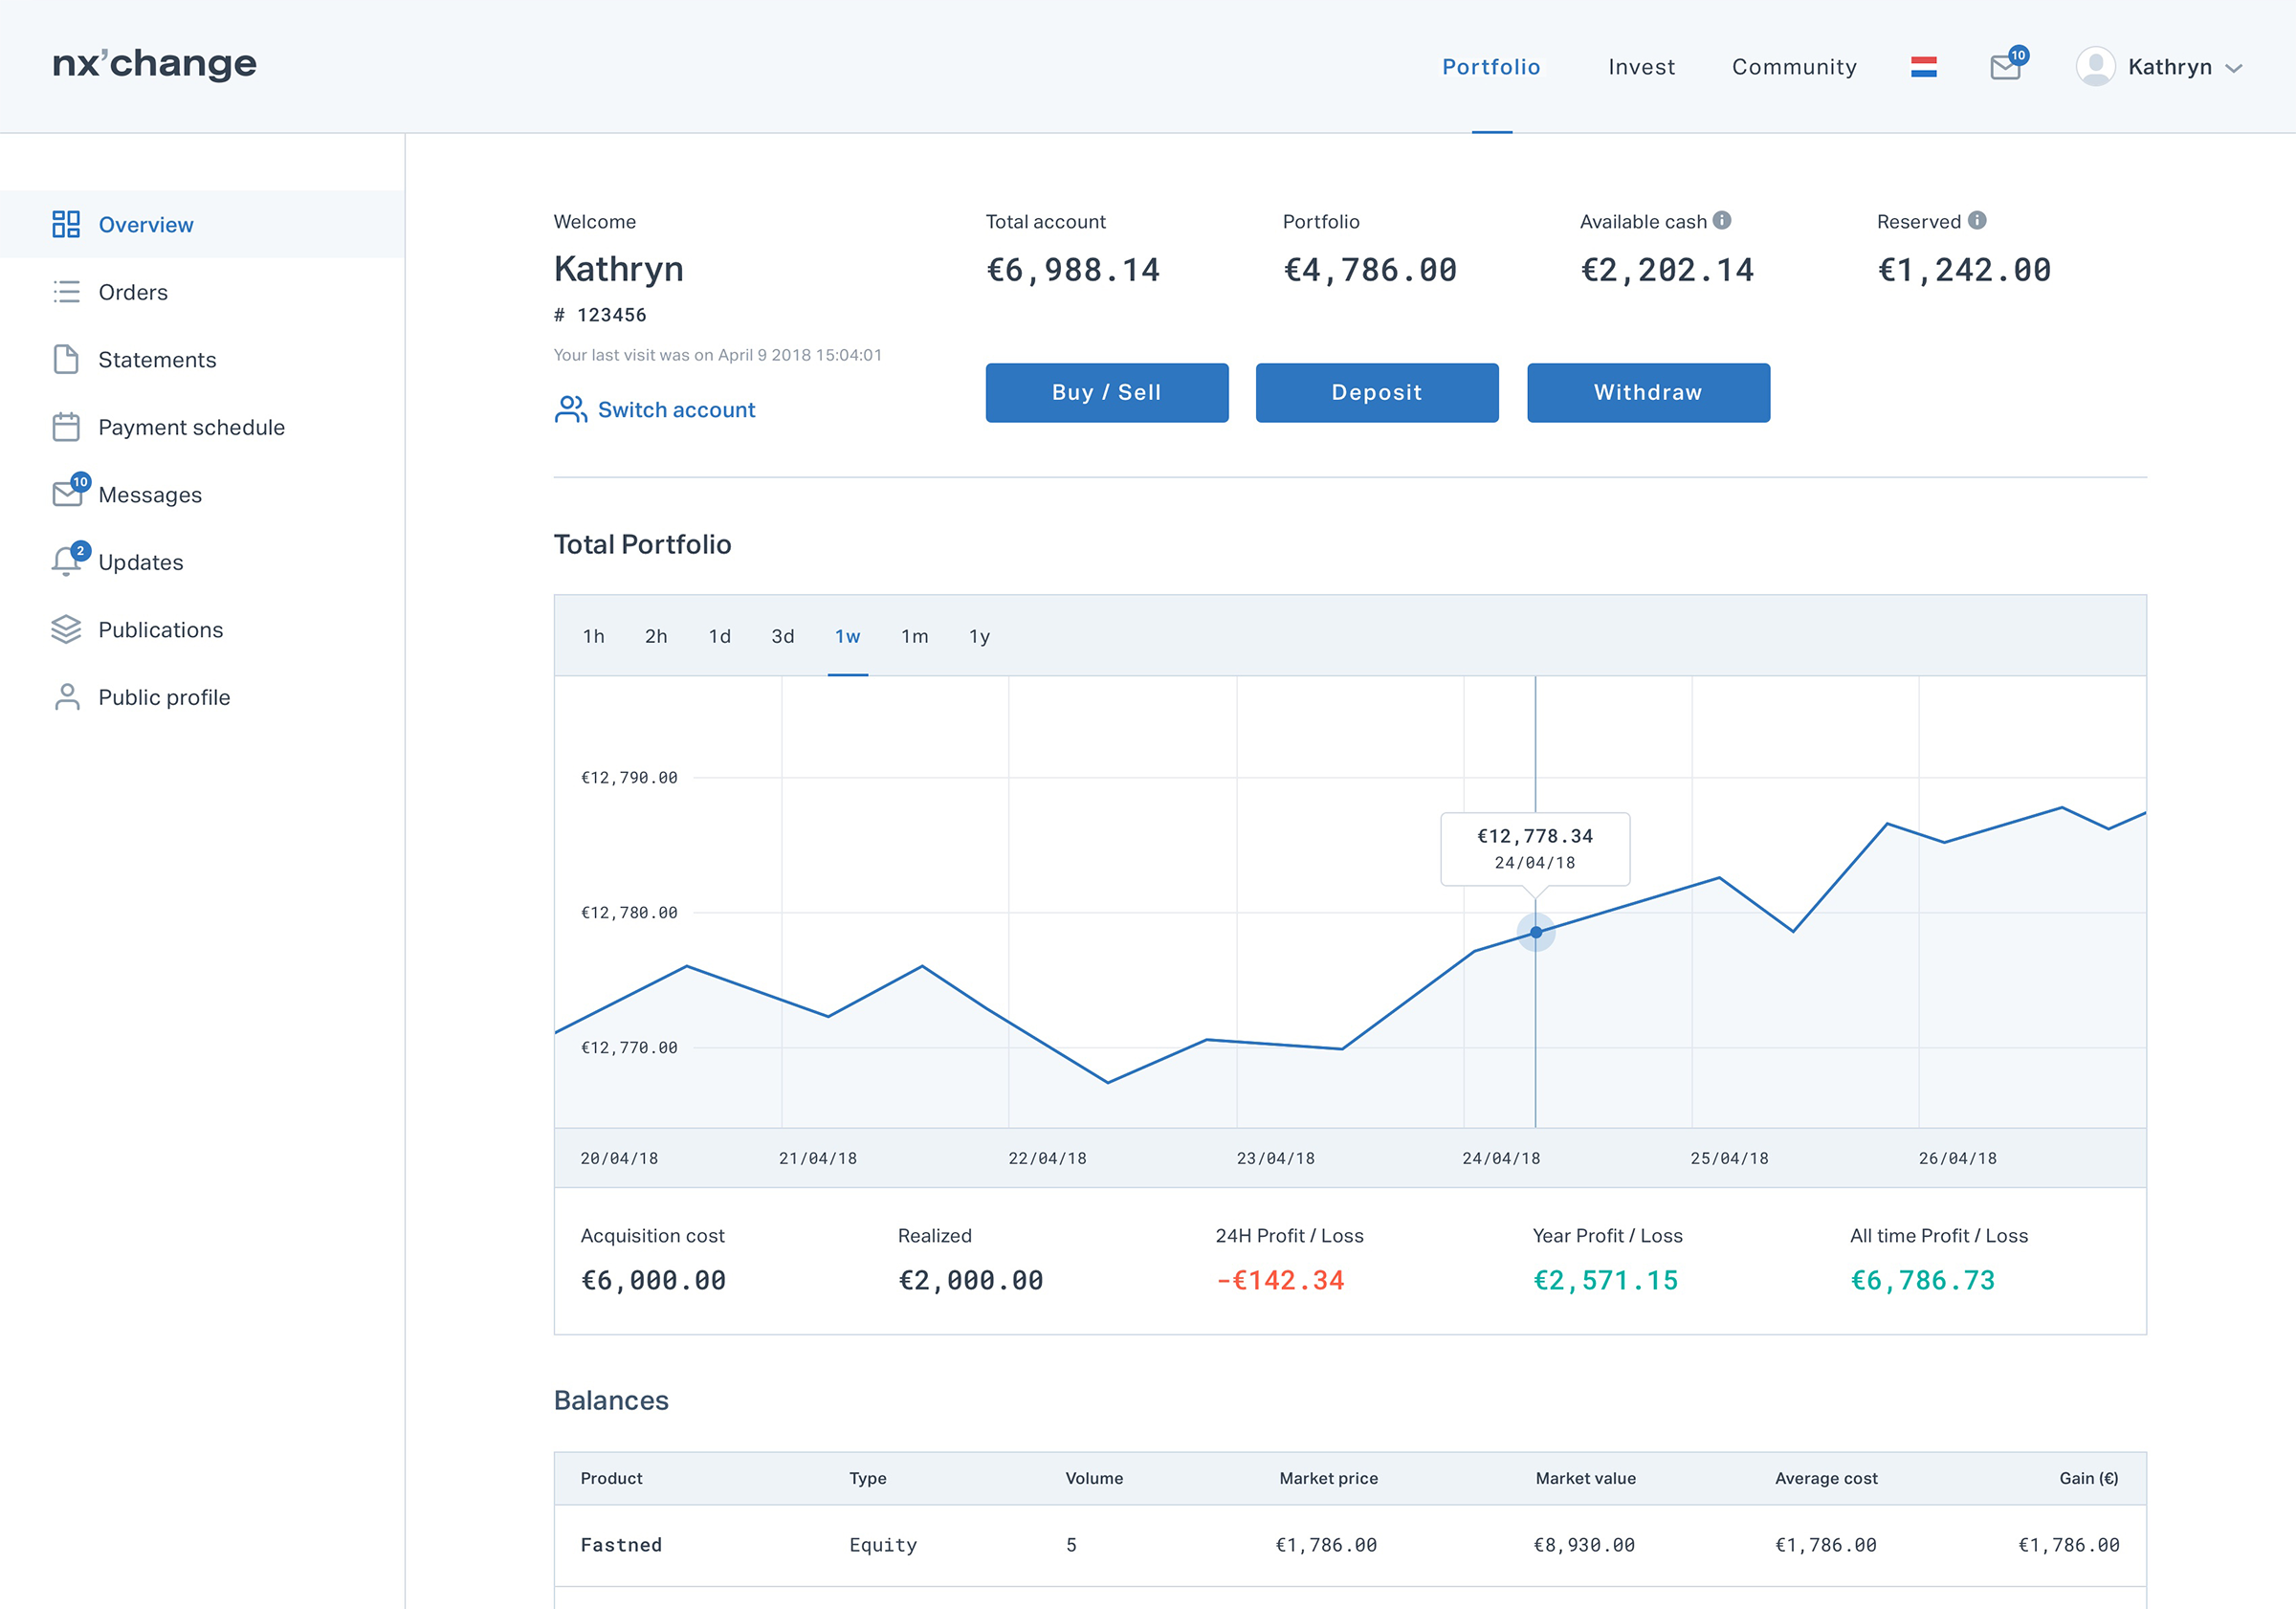Click the Volume column header
Image resolution: width=2296 pixels, height=1609 pixels.
point(1094,1478)
